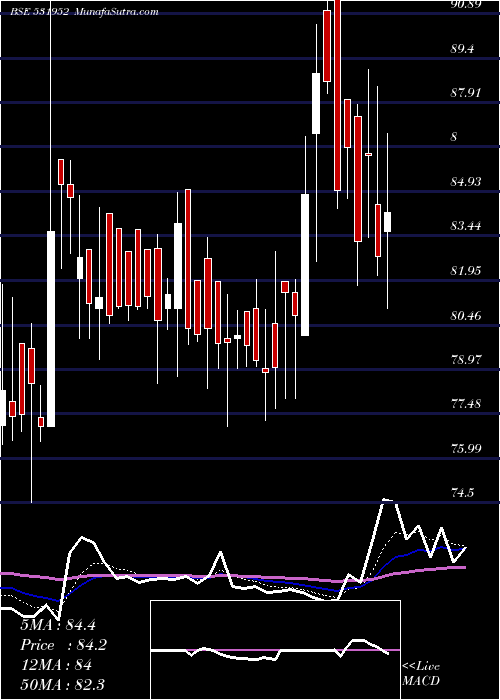Screen dimensions: 500x700
Task: Select the '50MA : 82.3' readout
Action: coord(62,684)
